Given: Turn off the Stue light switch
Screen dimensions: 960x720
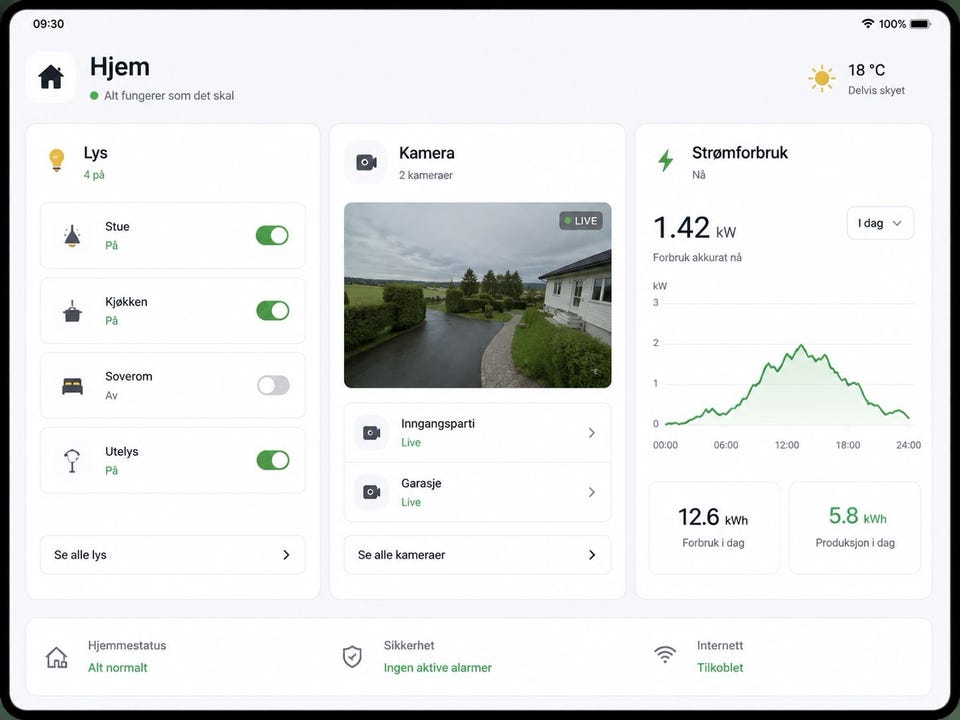Looking at the screenshot, I should pyautogui.click(x=272, y=235).
